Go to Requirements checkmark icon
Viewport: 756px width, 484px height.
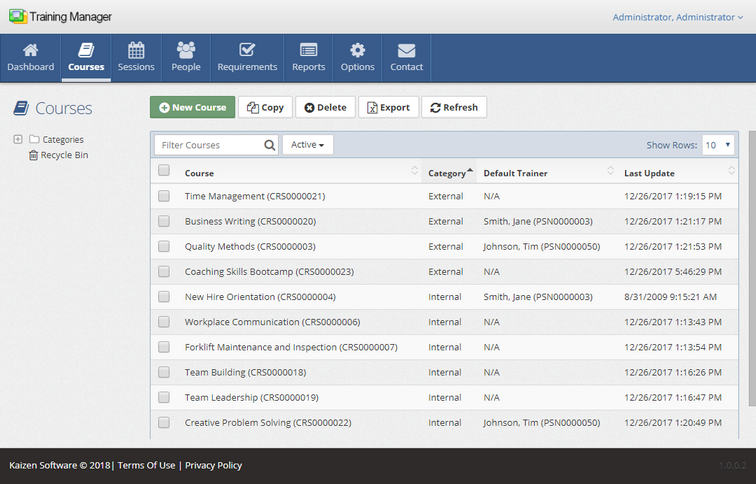click(246, 50)
